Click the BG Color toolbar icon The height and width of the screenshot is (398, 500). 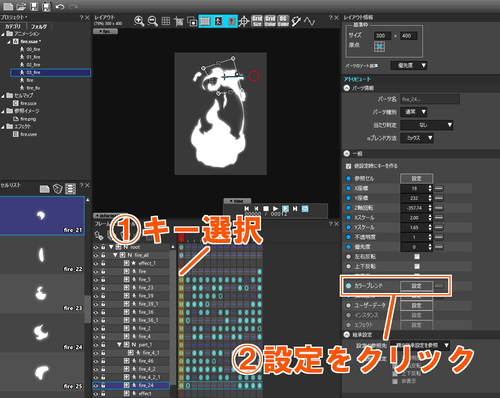pos(283,21)
